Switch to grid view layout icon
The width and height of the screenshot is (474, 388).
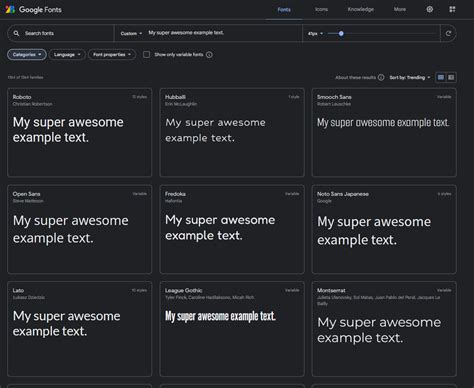(441, 77)
